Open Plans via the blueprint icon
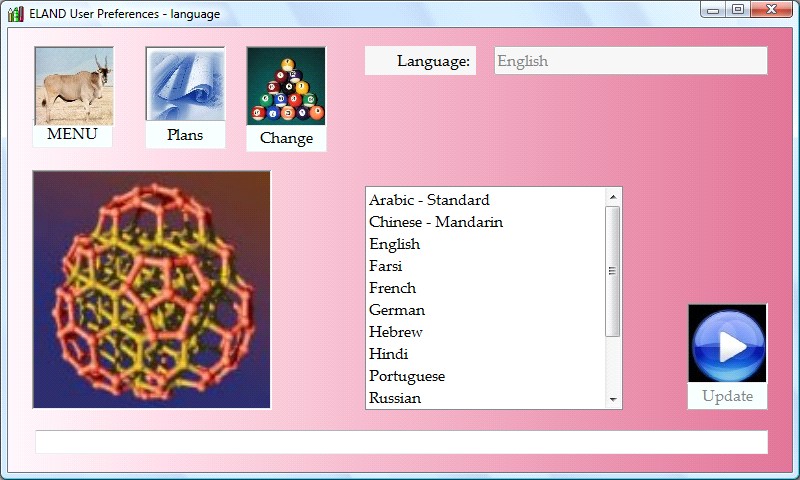The width and height of the screenshot is (800, 480). click(x=185, y=86)
